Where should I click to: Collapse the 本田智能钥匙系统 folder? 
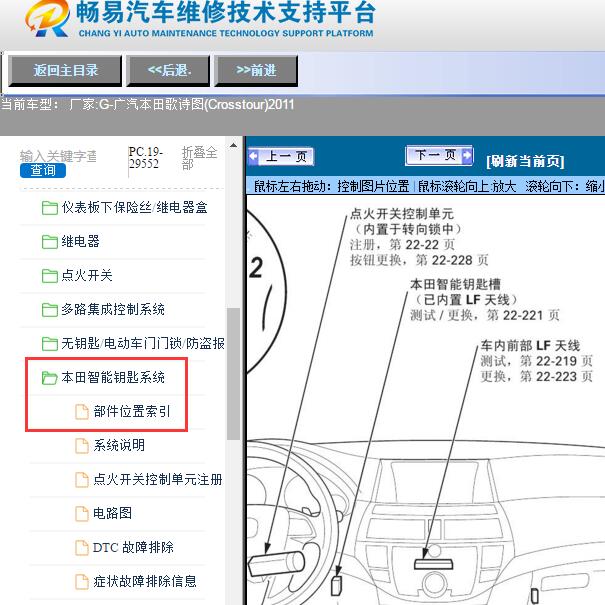(113, 377)
